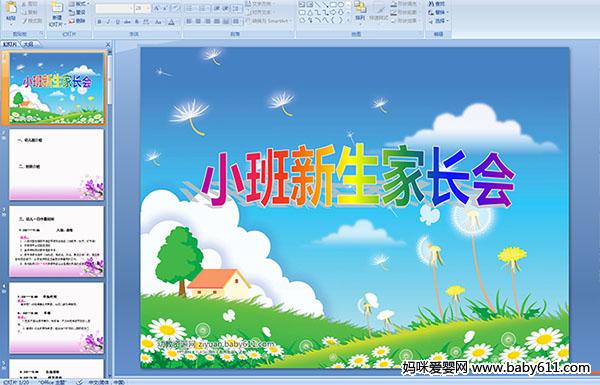Toggle Bold formatting
The width and height of the screenshot is (600, 385).
[99, 22]
